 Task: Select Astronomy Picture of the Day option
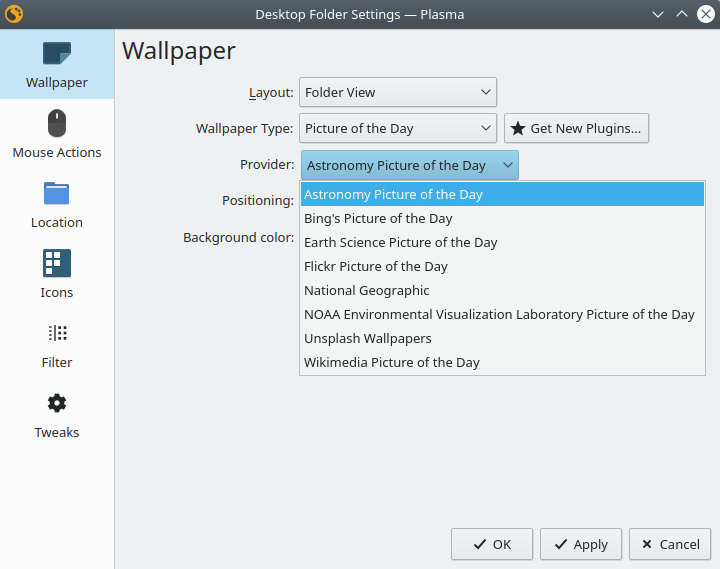tap(394, 194)
